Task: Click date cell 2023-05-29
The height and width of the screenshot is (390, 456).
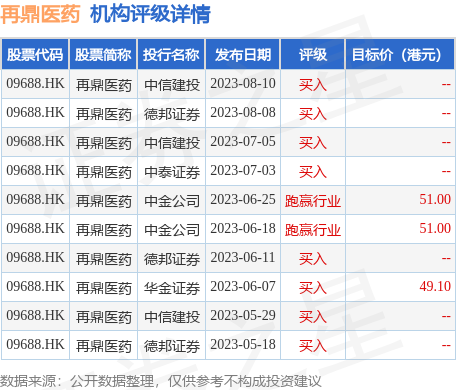Action: click(243, 315)
